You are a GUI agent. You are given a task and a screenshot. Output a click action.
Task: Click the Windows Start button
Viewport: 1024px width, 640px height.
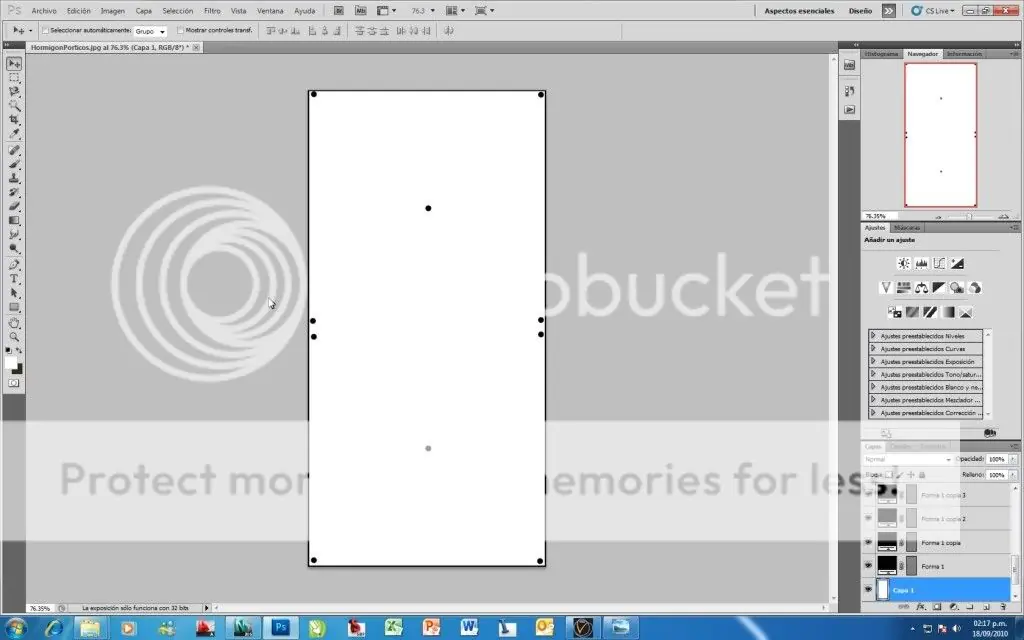pyautogui.click(x=15, y=628)
